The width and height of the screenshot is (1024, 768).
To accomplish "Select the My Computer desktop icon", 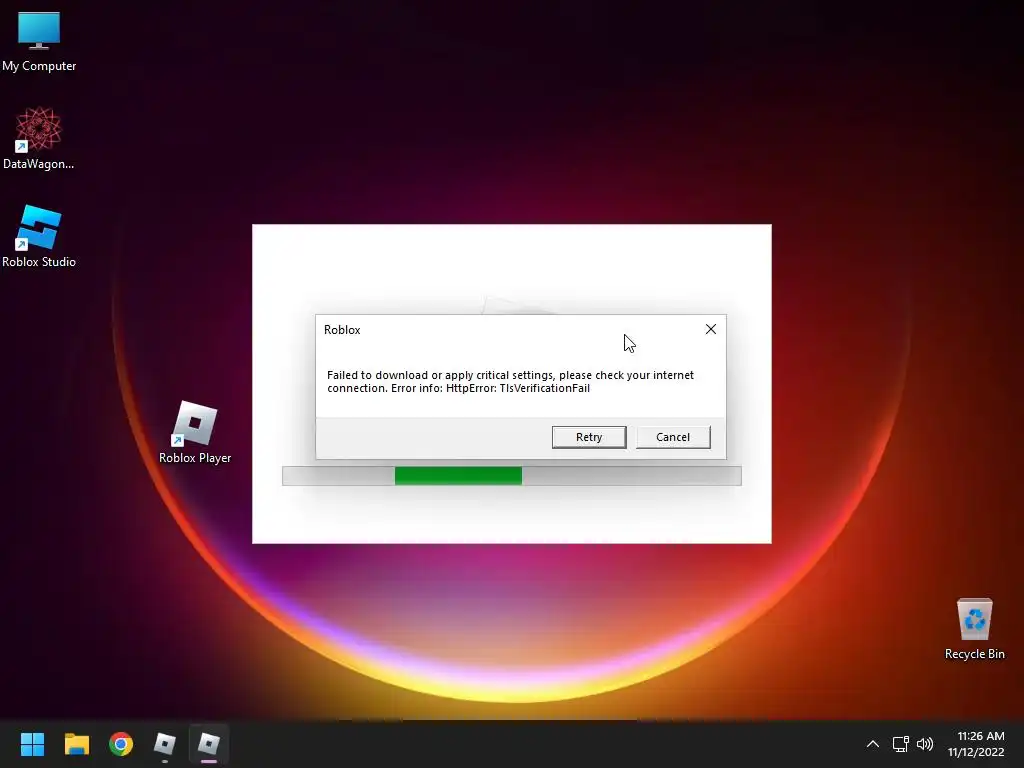I will coord(39,41).
